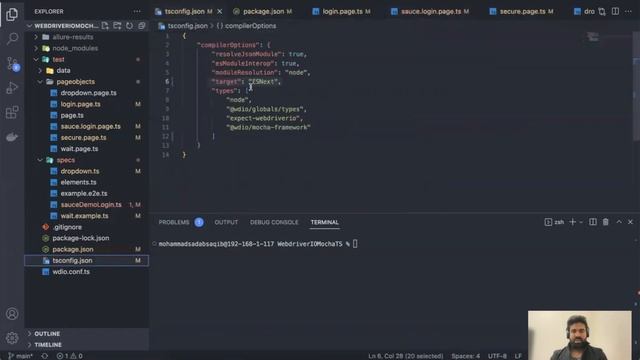
Task: Open the Accounts menu icon
Action: (12, 313)
